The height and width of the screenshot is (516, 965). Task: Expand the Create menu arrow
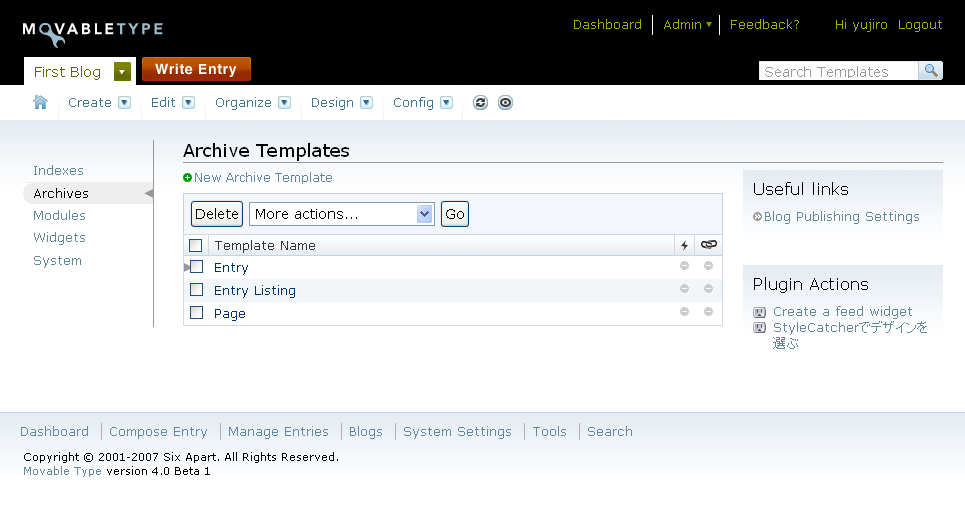coord(124,103)
